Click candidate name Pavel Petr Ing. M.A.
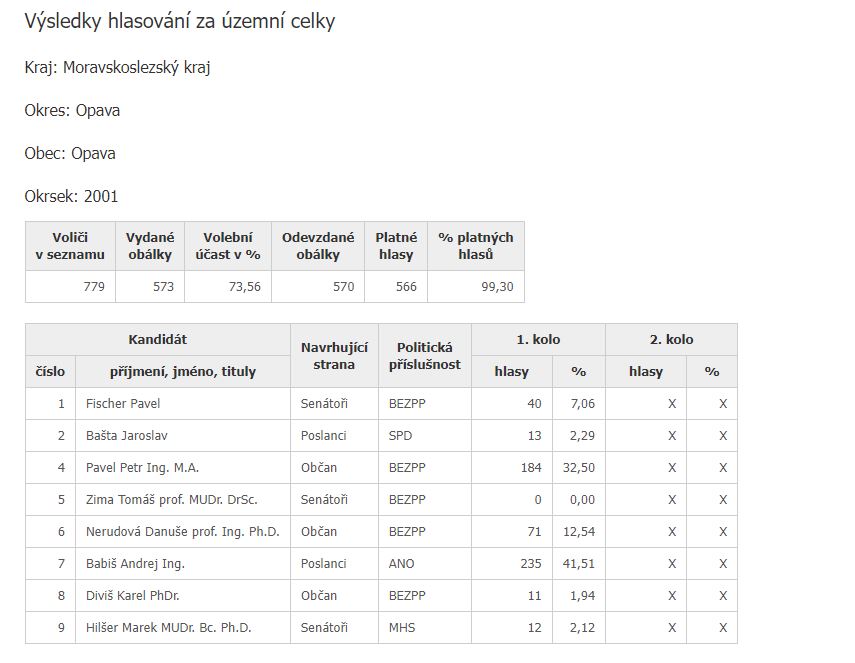The image size is (855, 663). click(x=142, y=468)
